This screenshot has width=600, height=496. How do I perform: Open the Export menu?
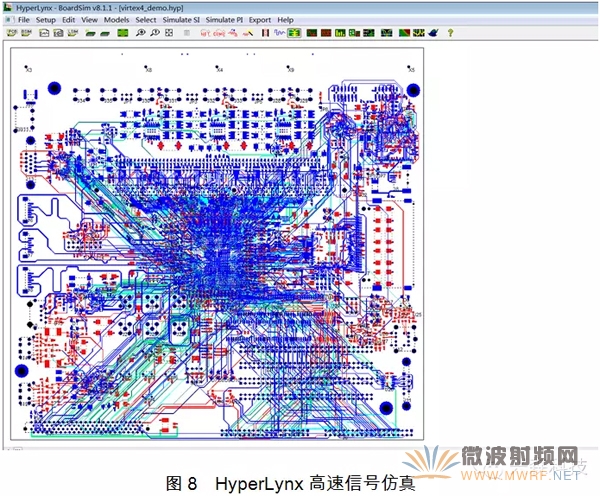(260, 20)
